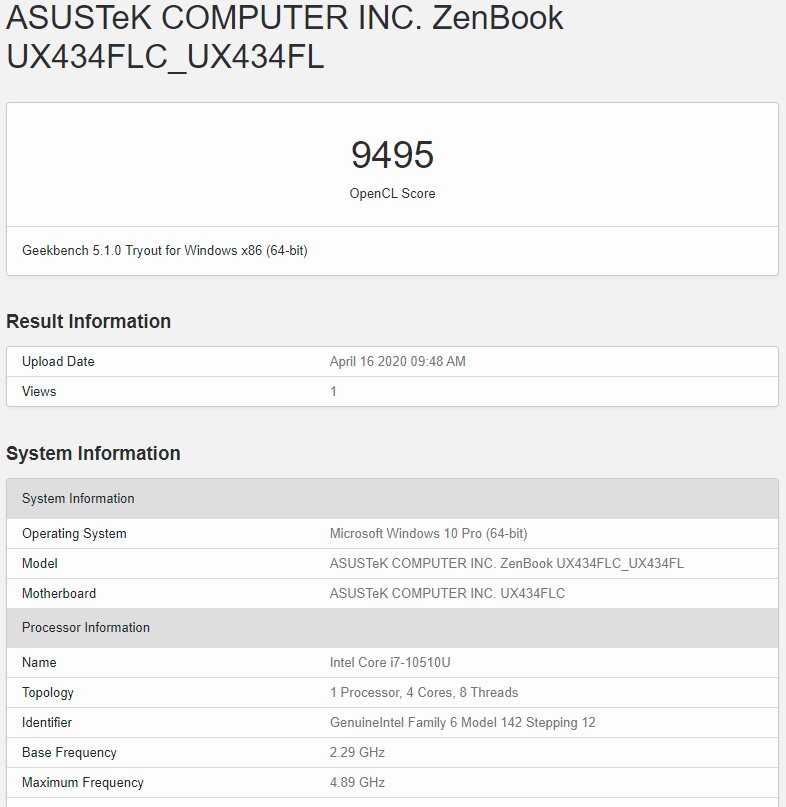The image size is (786, 807).
Task: Click the GenuineIntel Identifier value
Action: (x=463, y=722)
